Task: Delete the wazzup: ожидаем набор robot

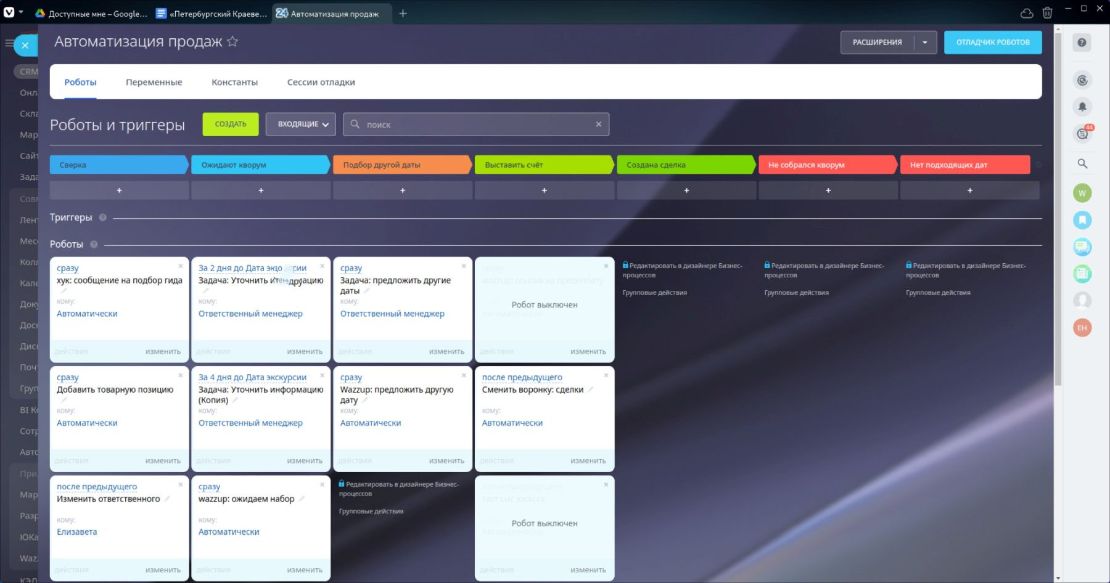Action: click(x=322, y=485)
